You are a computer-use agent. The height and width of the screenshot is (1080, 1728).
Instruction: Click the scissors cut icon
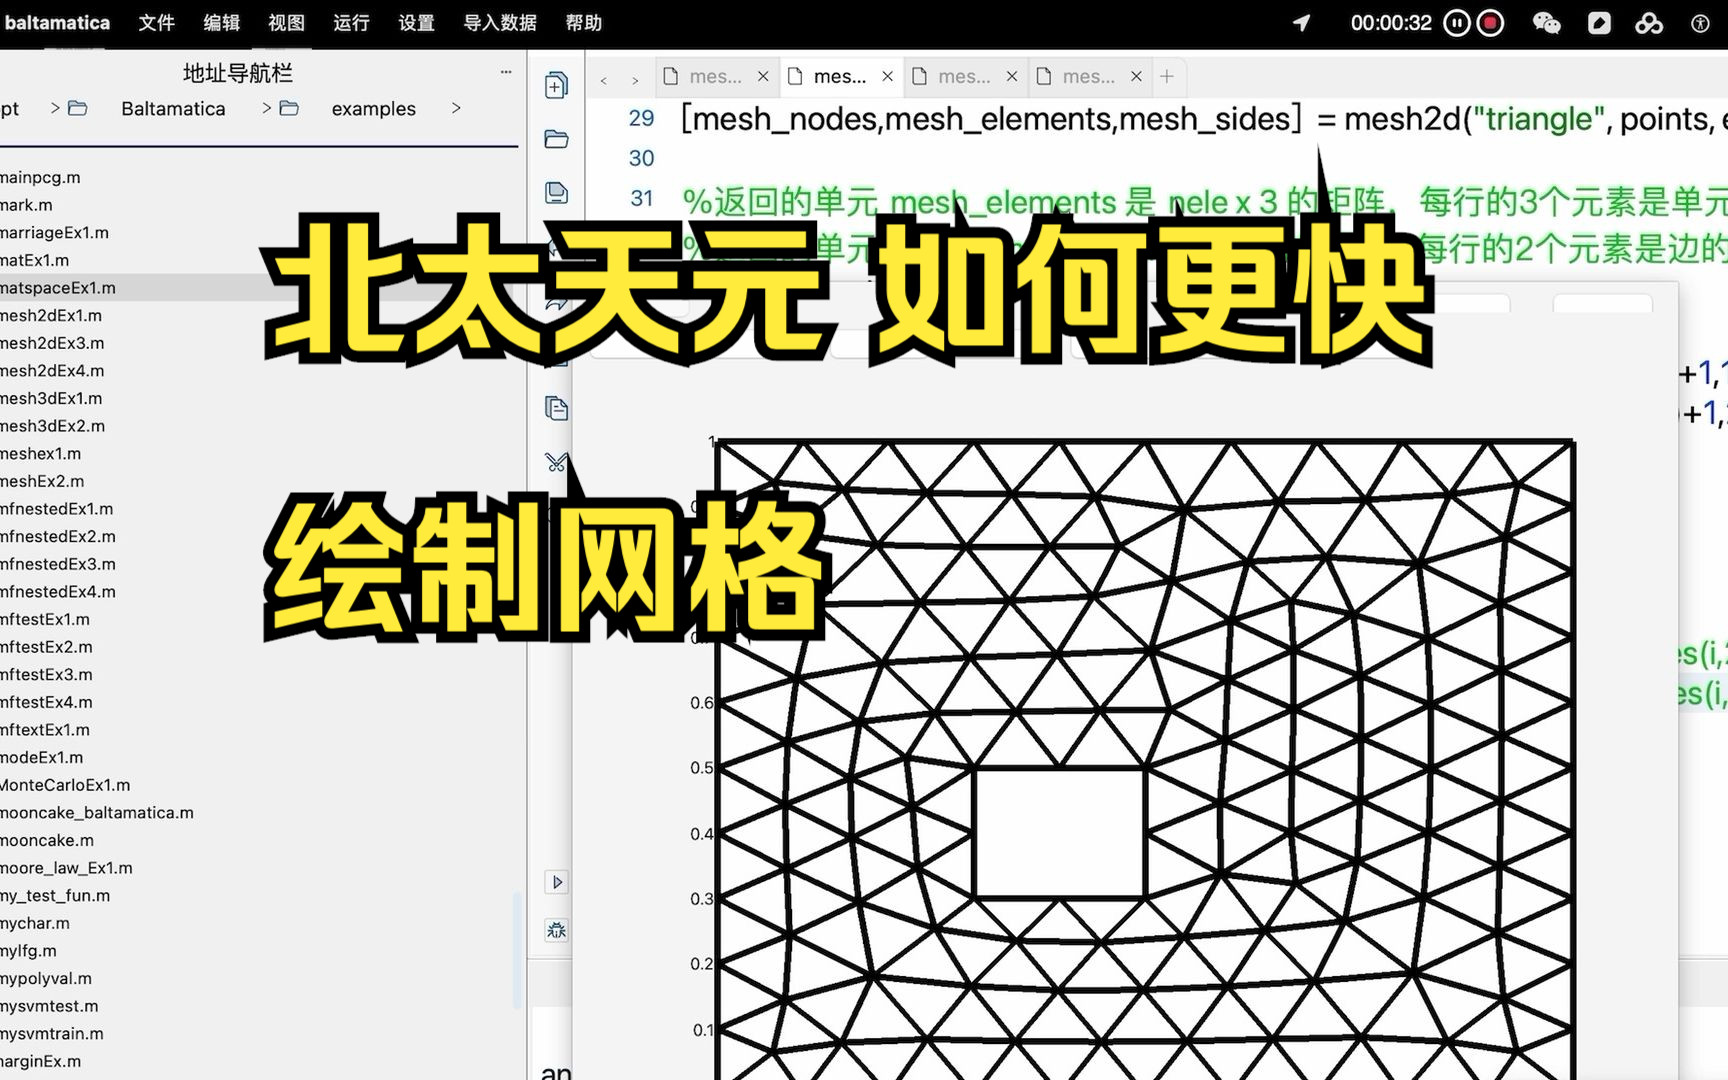556,462
